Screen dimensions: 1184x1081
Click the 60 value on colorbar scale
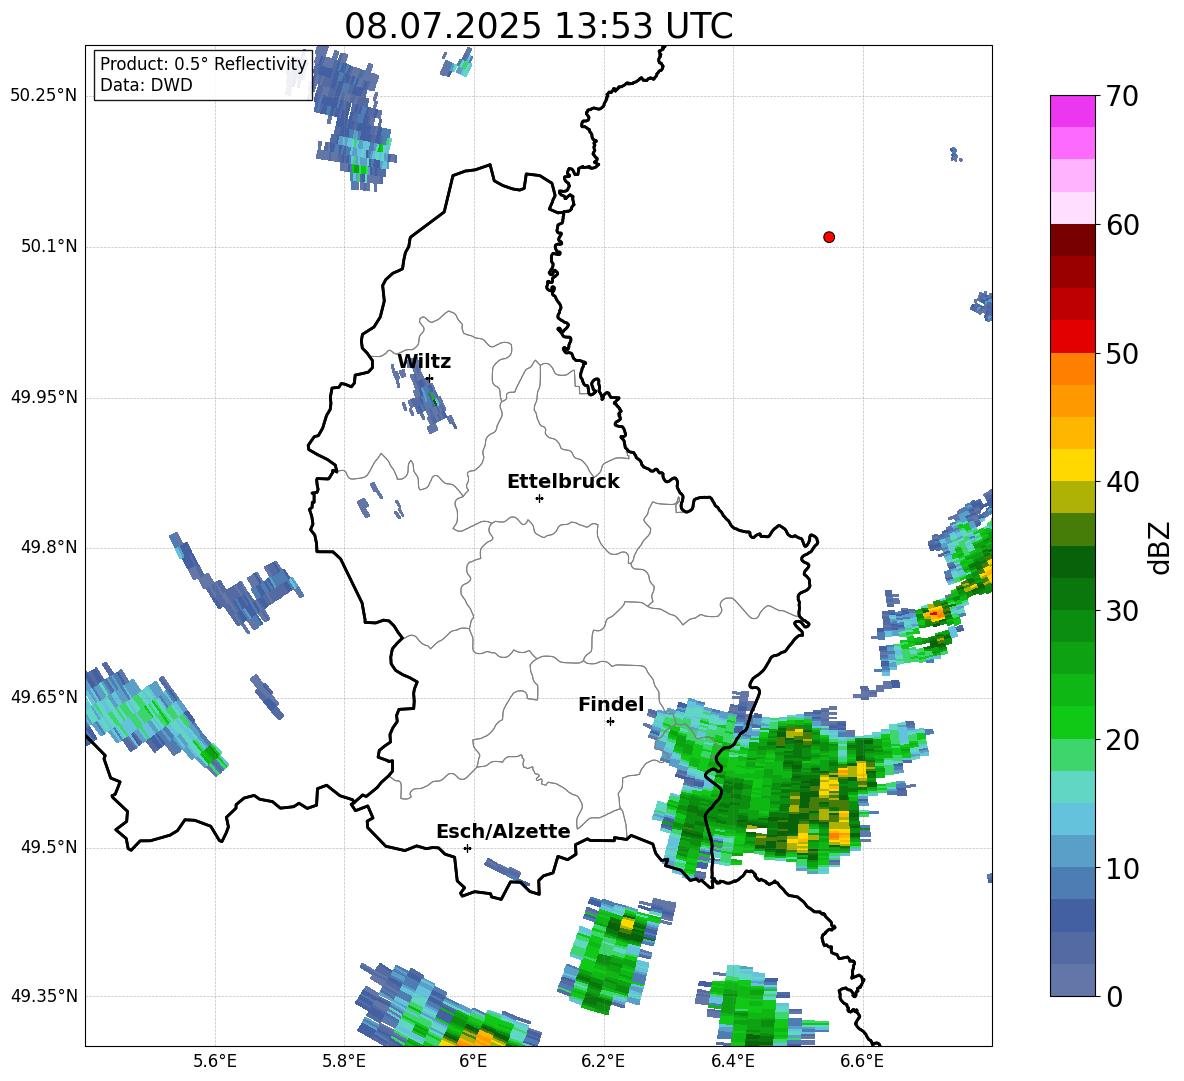coord(1121,225)
